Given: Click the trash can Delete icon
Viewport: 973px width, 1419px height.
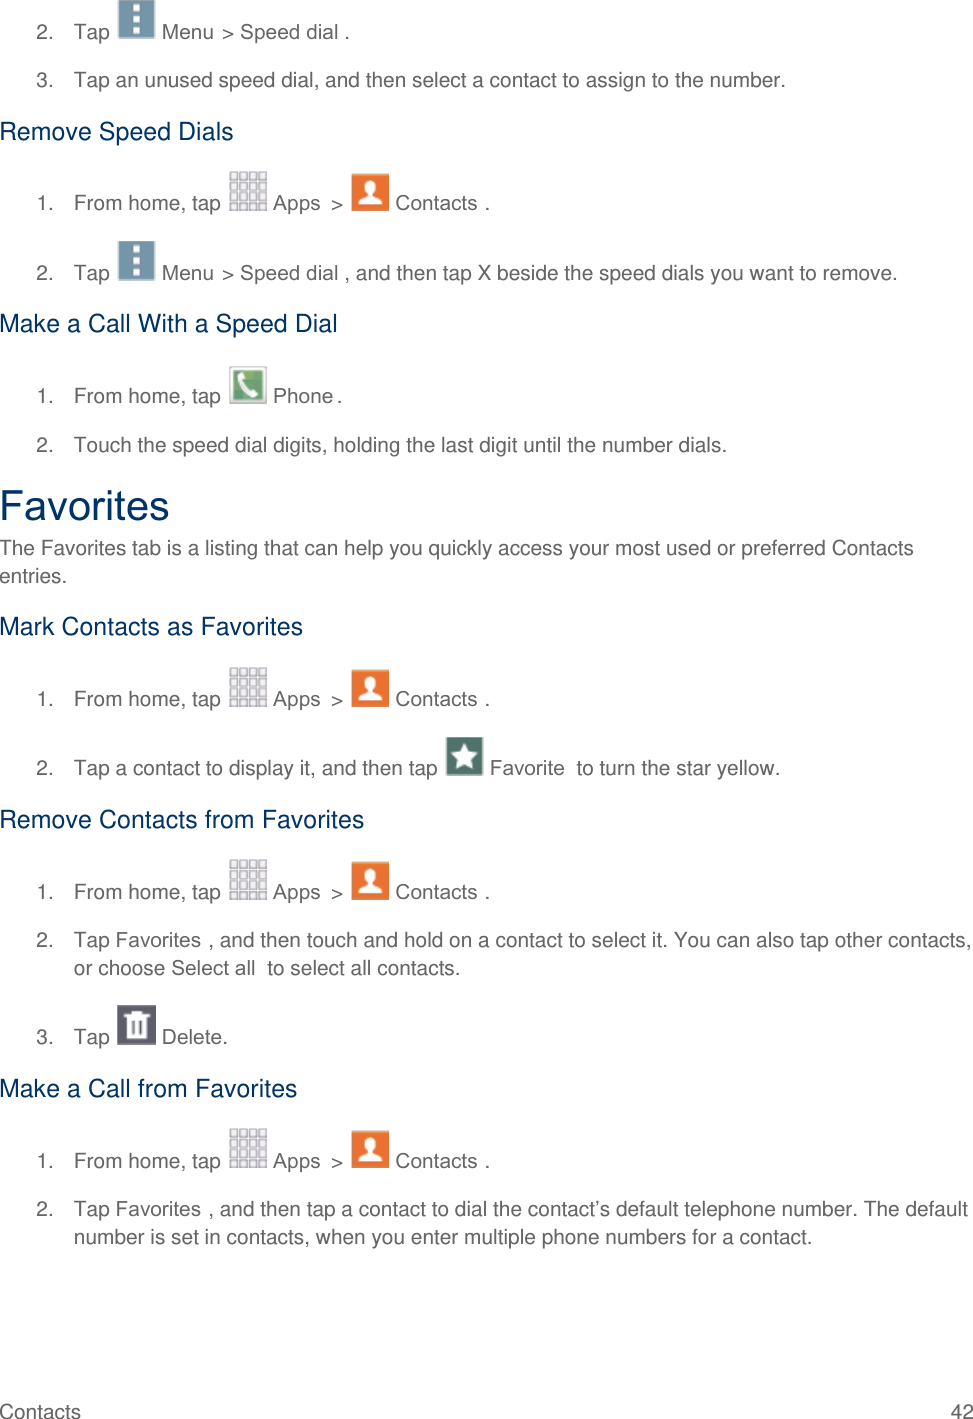Looking at the screenshot, I should tap(136, 1025).
